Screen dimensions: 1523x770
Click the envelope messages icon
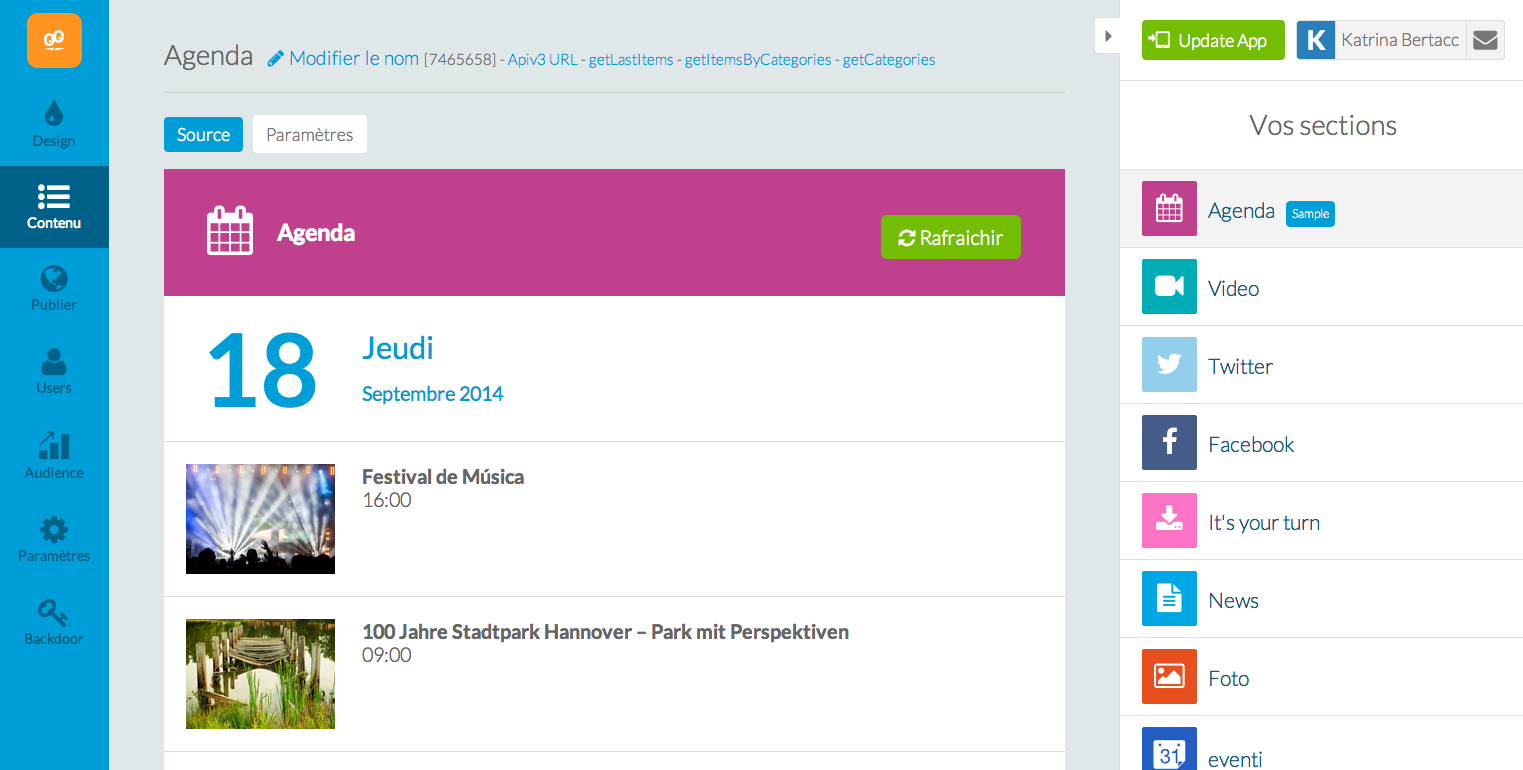(1485, 41)
